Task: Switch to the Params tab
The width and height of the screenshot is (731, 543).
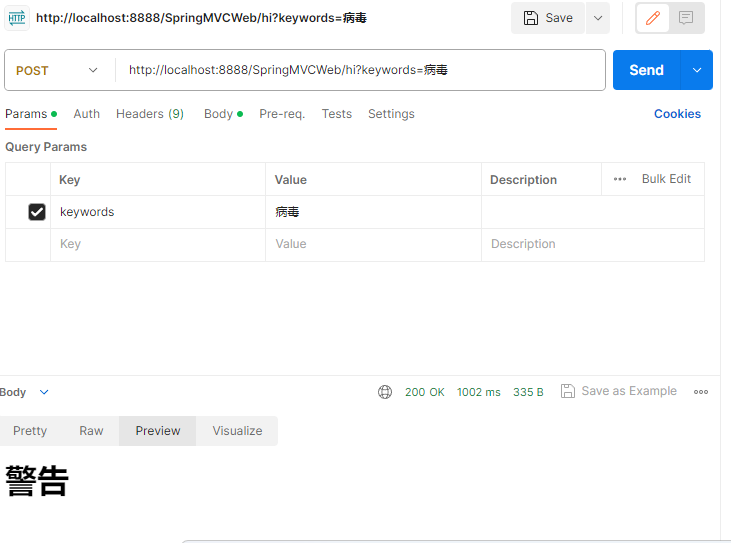Action: [x=31, y=114]
